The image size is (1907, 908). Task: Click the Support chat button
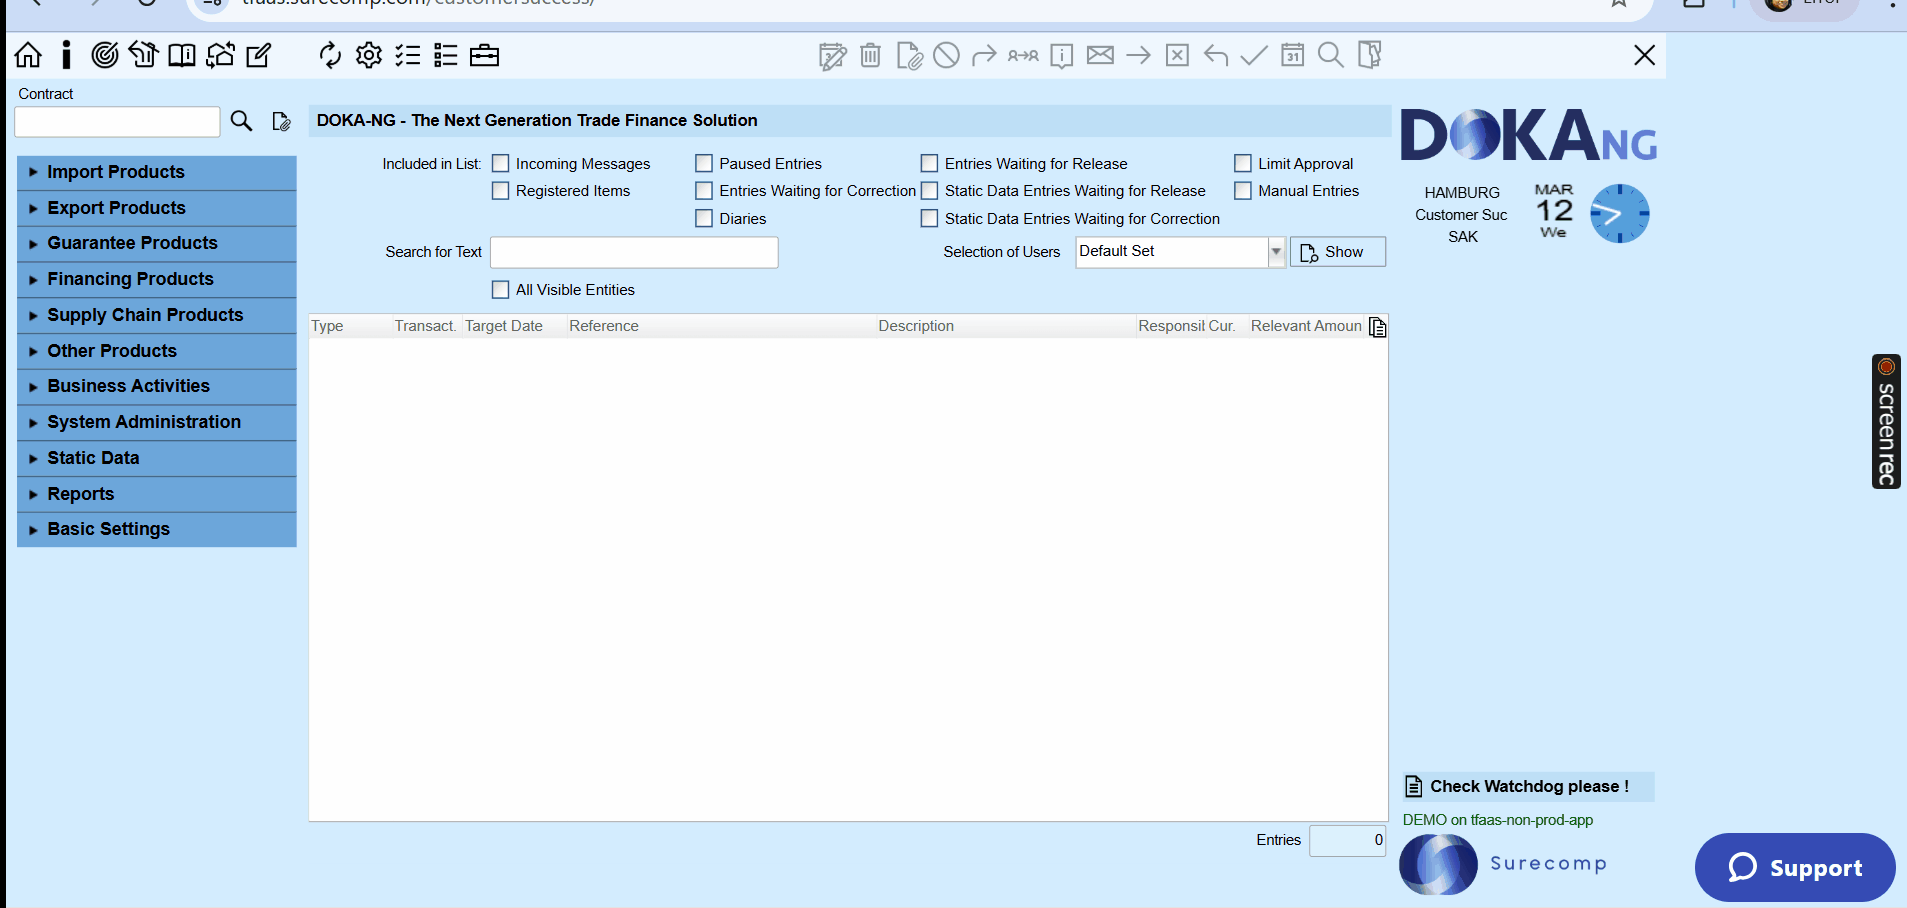(x=1795, y=867)
